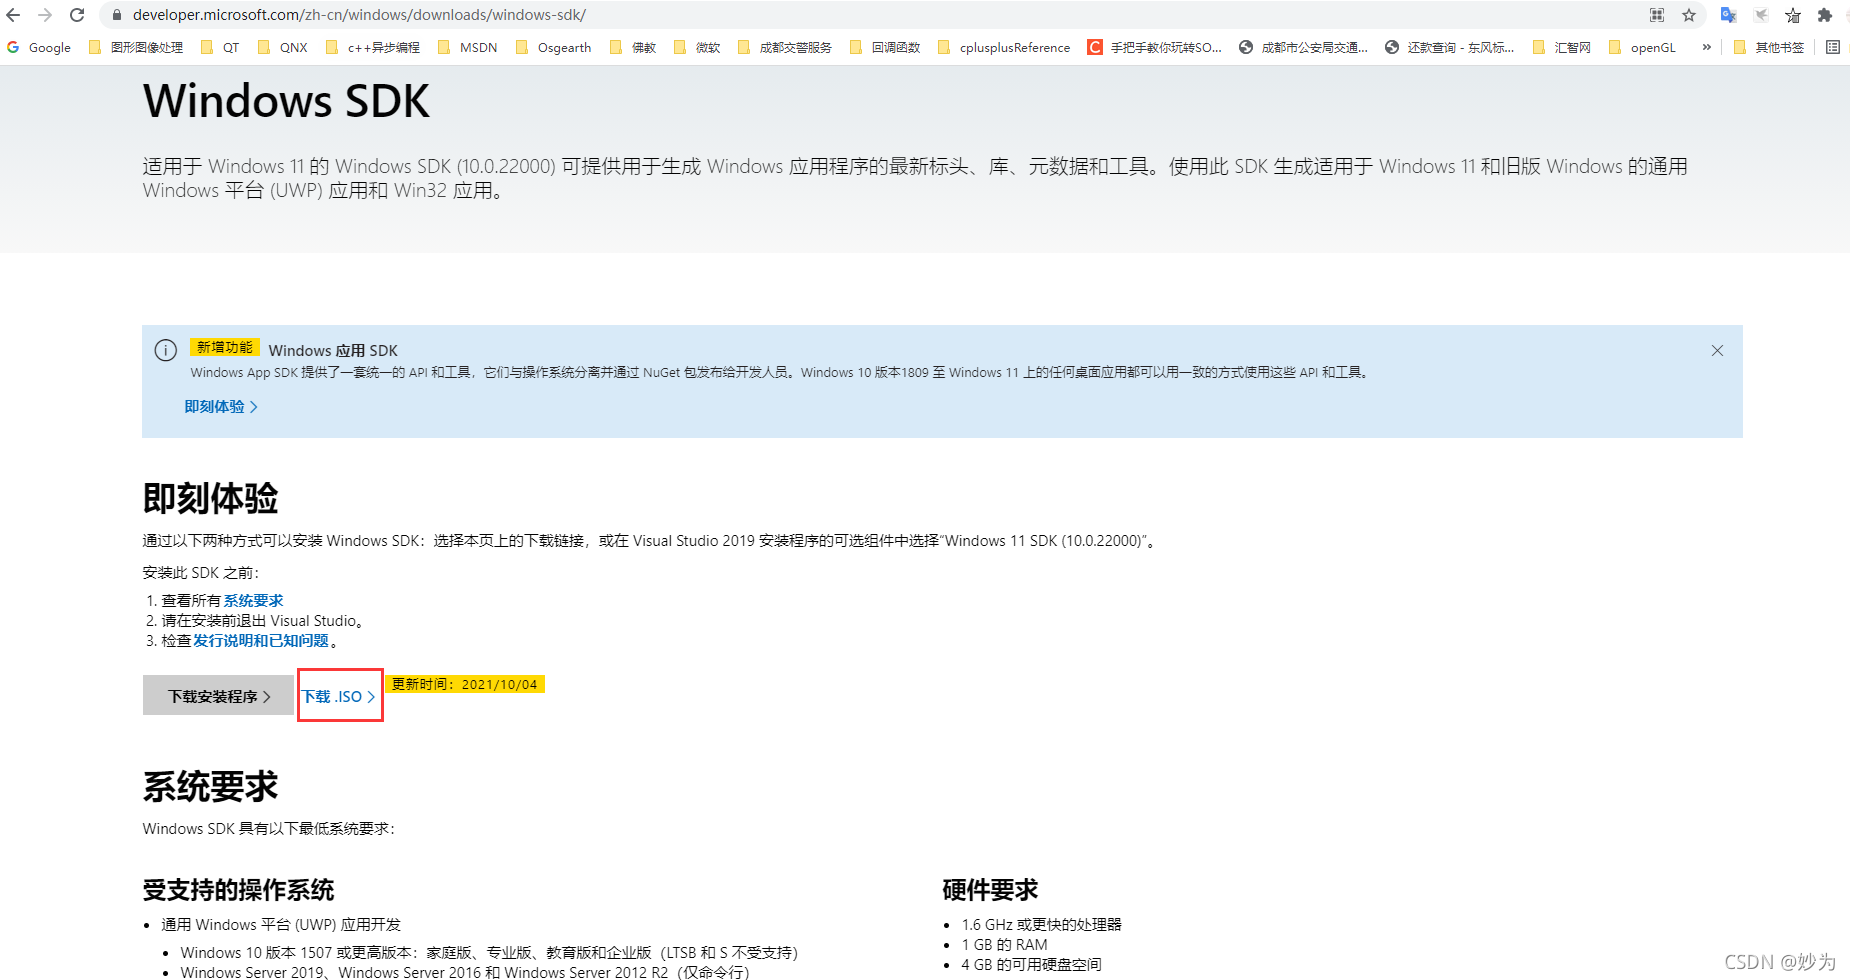This screenshot has height=980, width=1850.
Task: Open the openGL bookmark folder
Action: coord(1643,47)
